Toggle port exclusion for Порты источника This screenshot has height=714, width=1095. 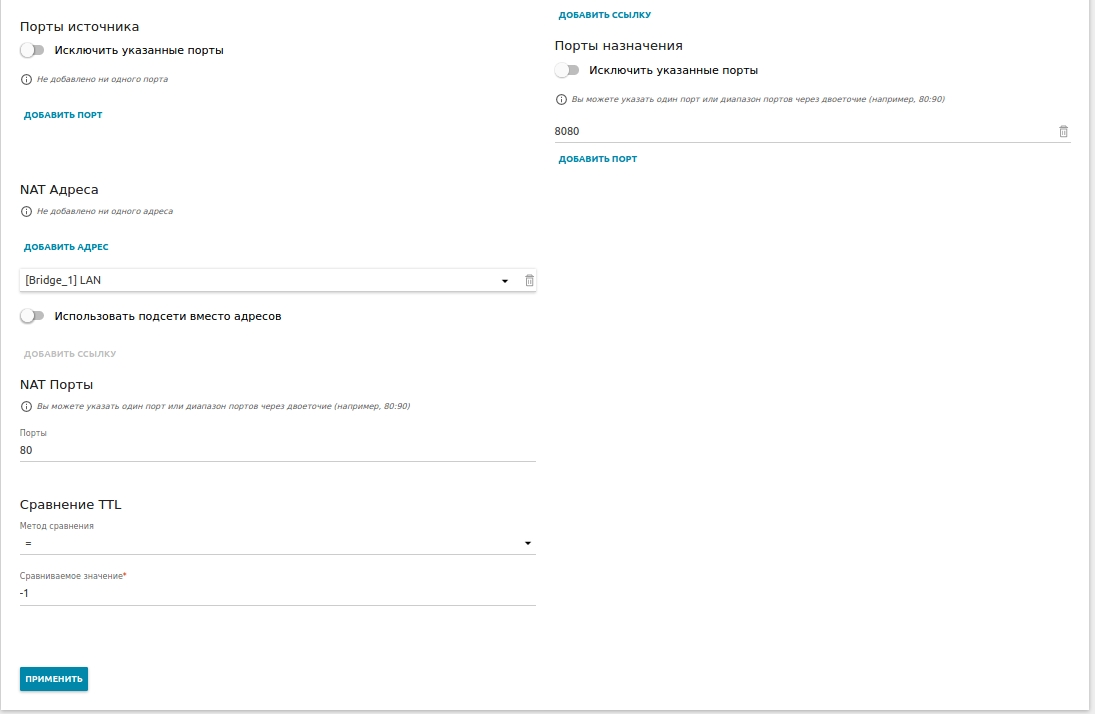[33, 50]
